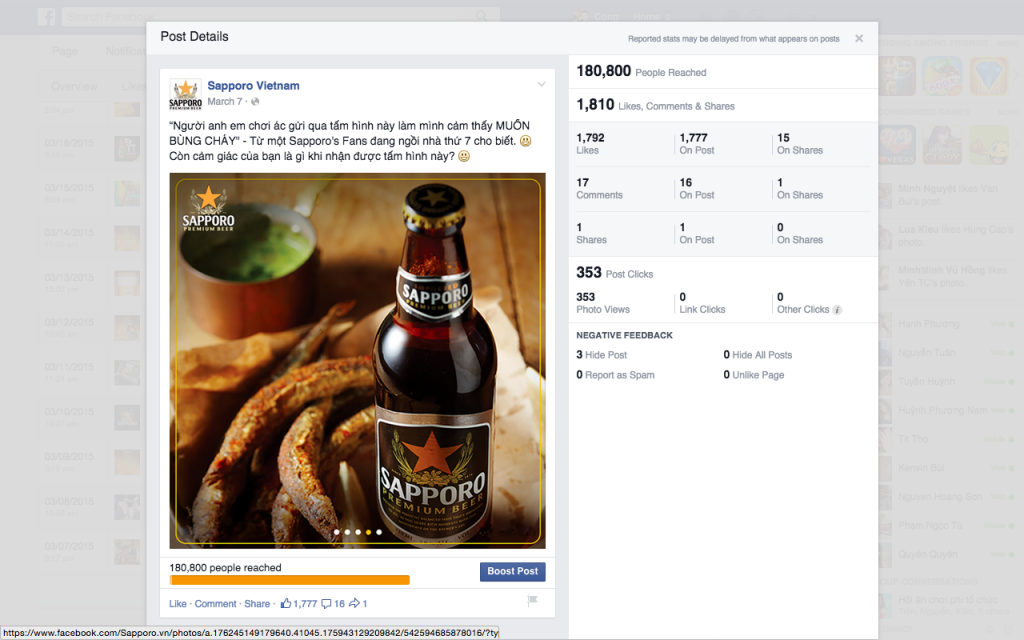Click the thumbs-up icon next to 1,777
The height and width of the screenshot is (640, 1024).
point(285,603)
